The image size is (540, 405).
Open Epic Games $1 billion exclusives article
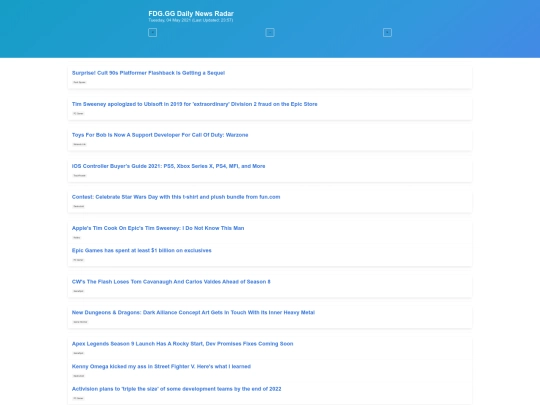[142, 250]
